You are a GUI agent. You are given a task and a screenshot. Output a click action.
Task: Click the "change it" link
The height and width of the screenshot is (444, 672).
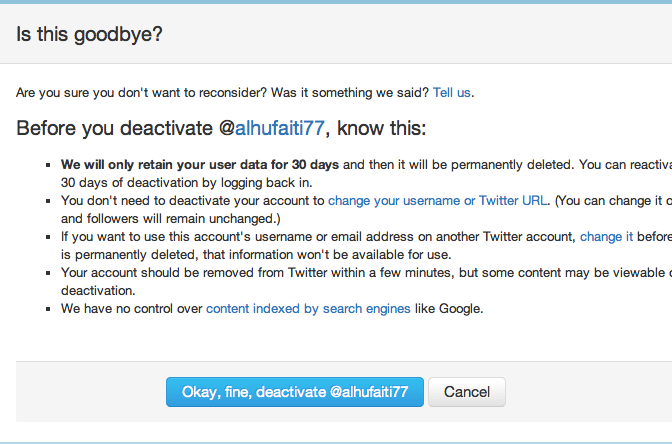coord(607,236)
